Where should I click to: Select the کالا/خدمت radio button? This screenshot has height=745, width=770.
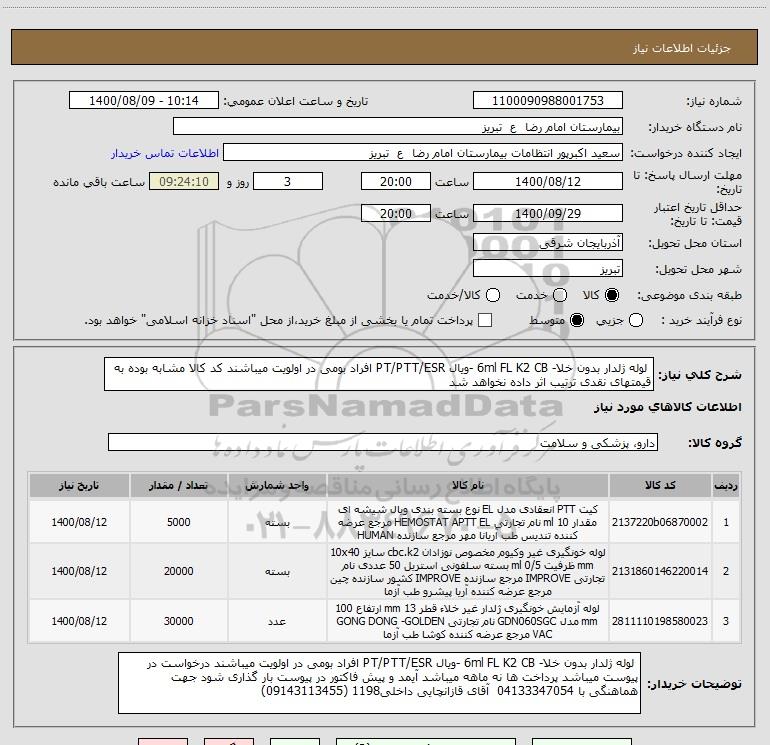click(x=493, y=295)
